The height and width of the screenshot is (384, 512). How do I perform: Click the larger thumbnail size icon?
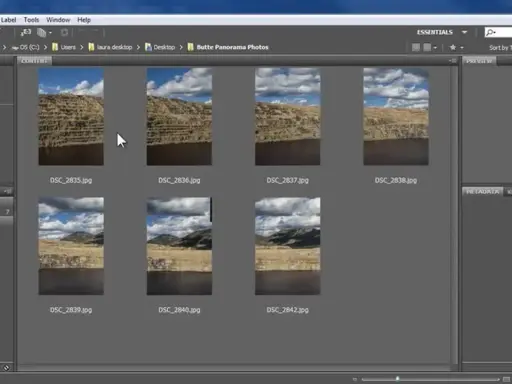tap(507, 379)
